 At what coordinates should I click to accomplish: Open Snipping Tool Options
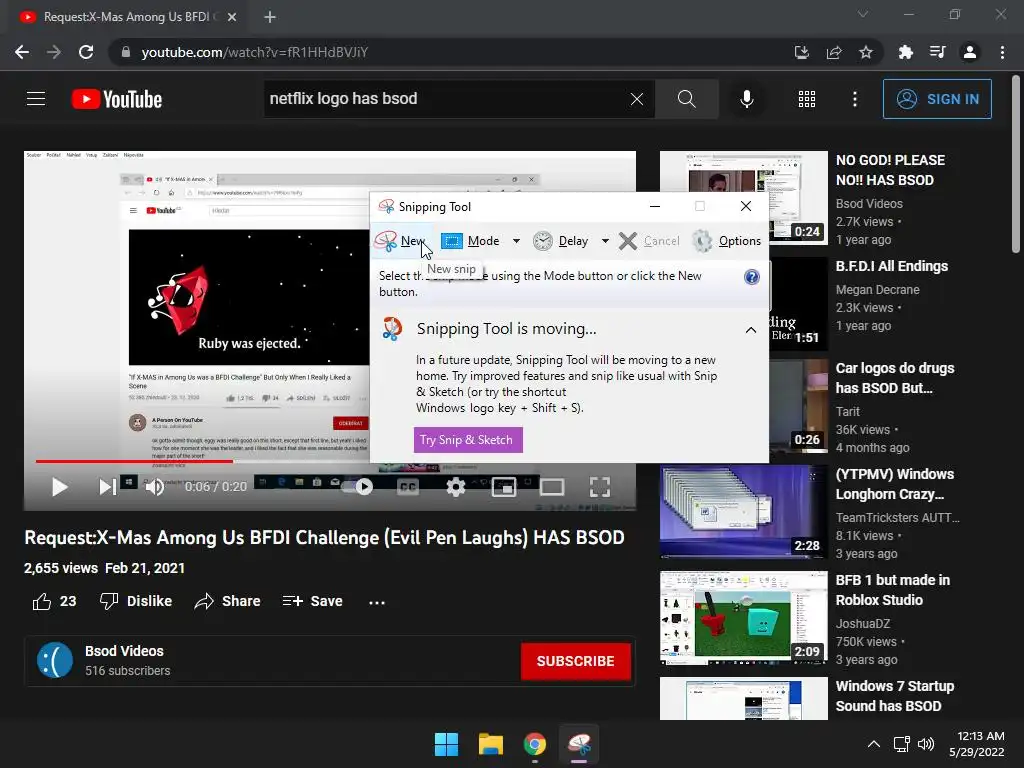pyautogui.click(x=726, y=241)
